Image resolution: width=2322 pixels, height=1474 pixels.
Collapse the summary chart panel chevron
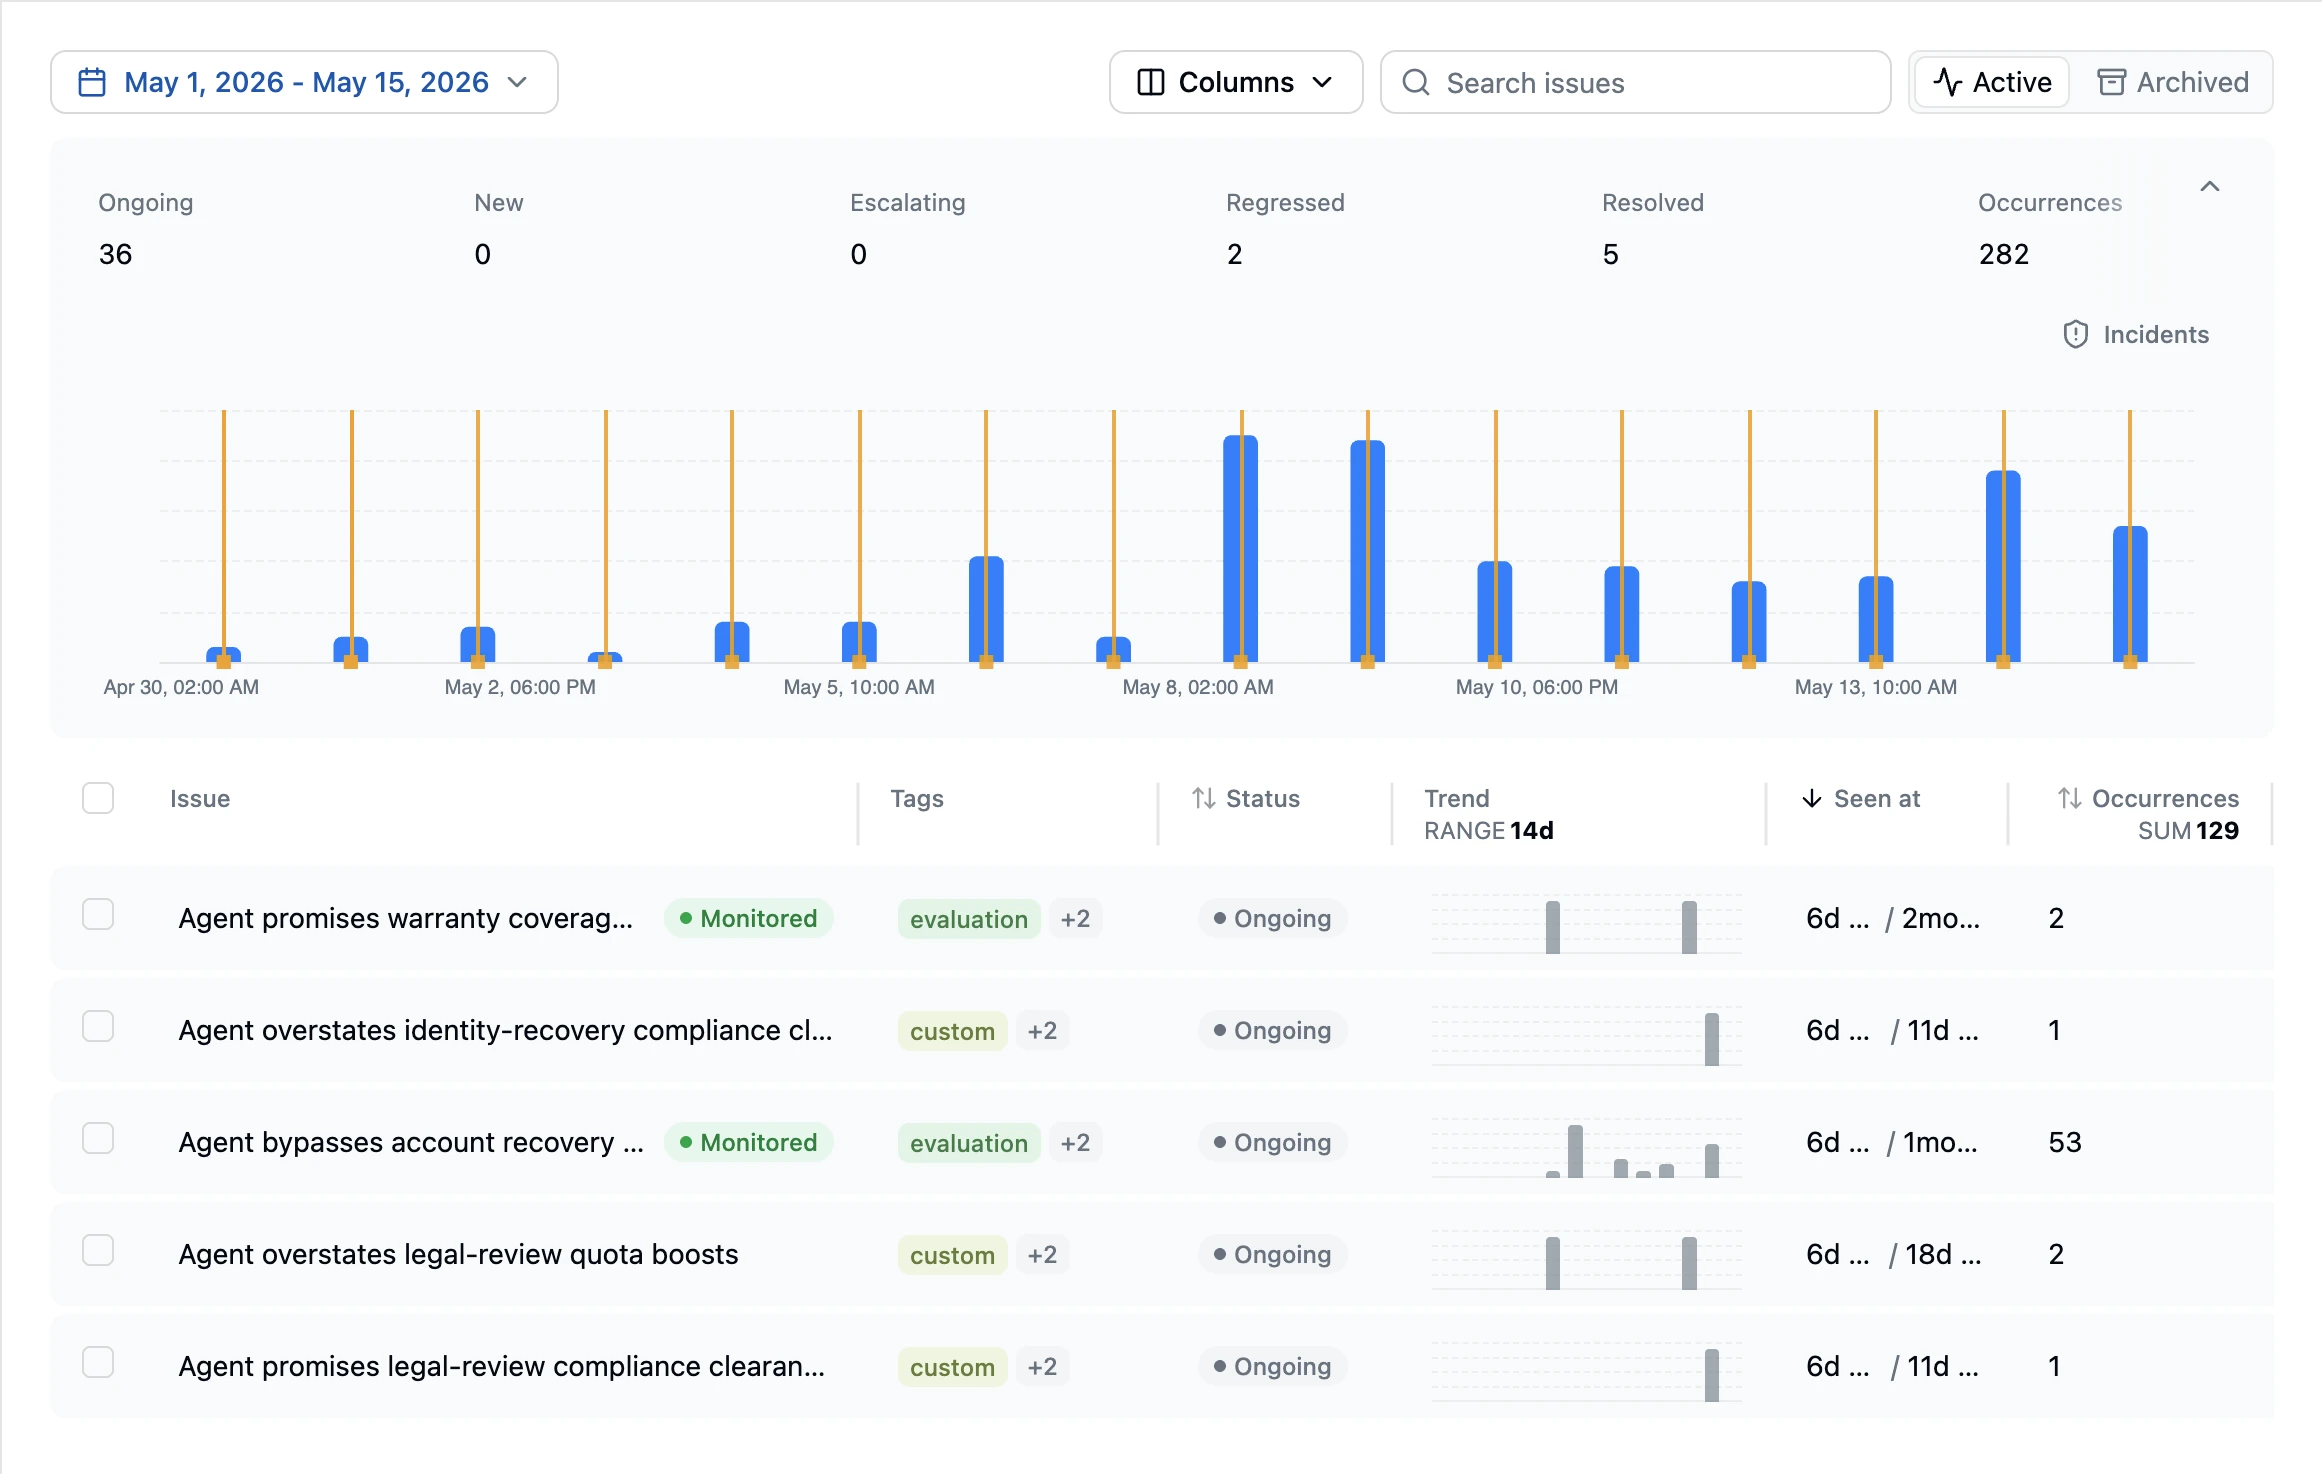tap(2210, 186)
